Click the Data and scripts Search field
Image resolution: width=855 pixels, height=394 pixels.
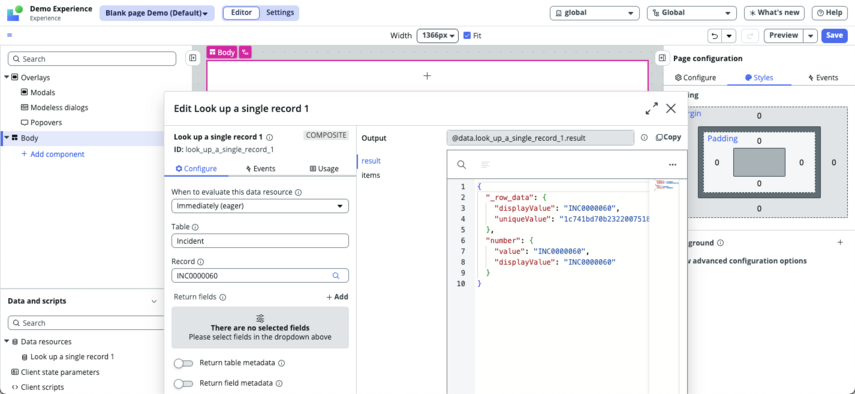point(86,323)
